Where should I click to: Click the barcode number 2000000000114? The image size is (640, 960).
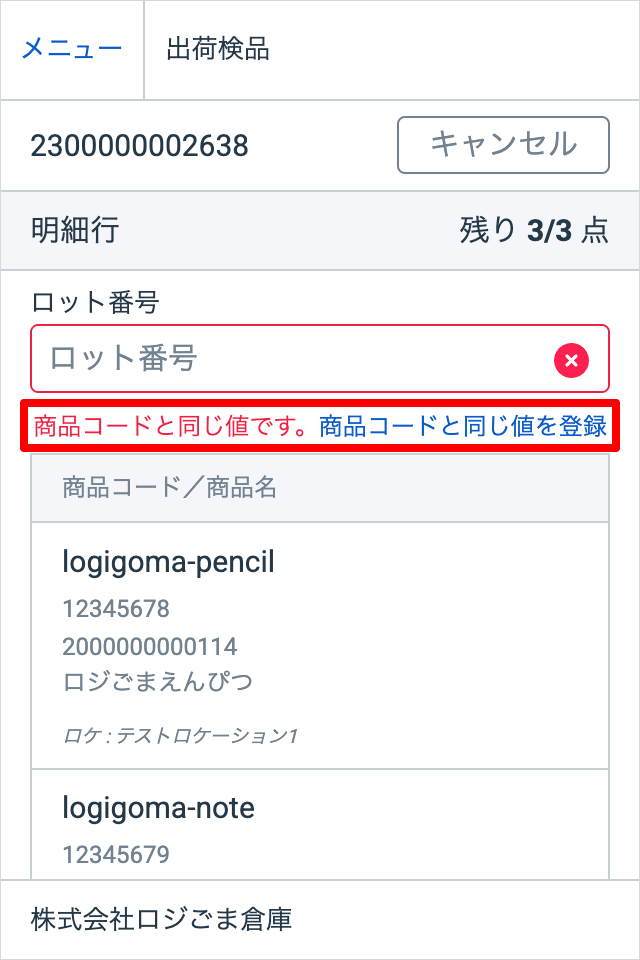[x=149, y=646]
